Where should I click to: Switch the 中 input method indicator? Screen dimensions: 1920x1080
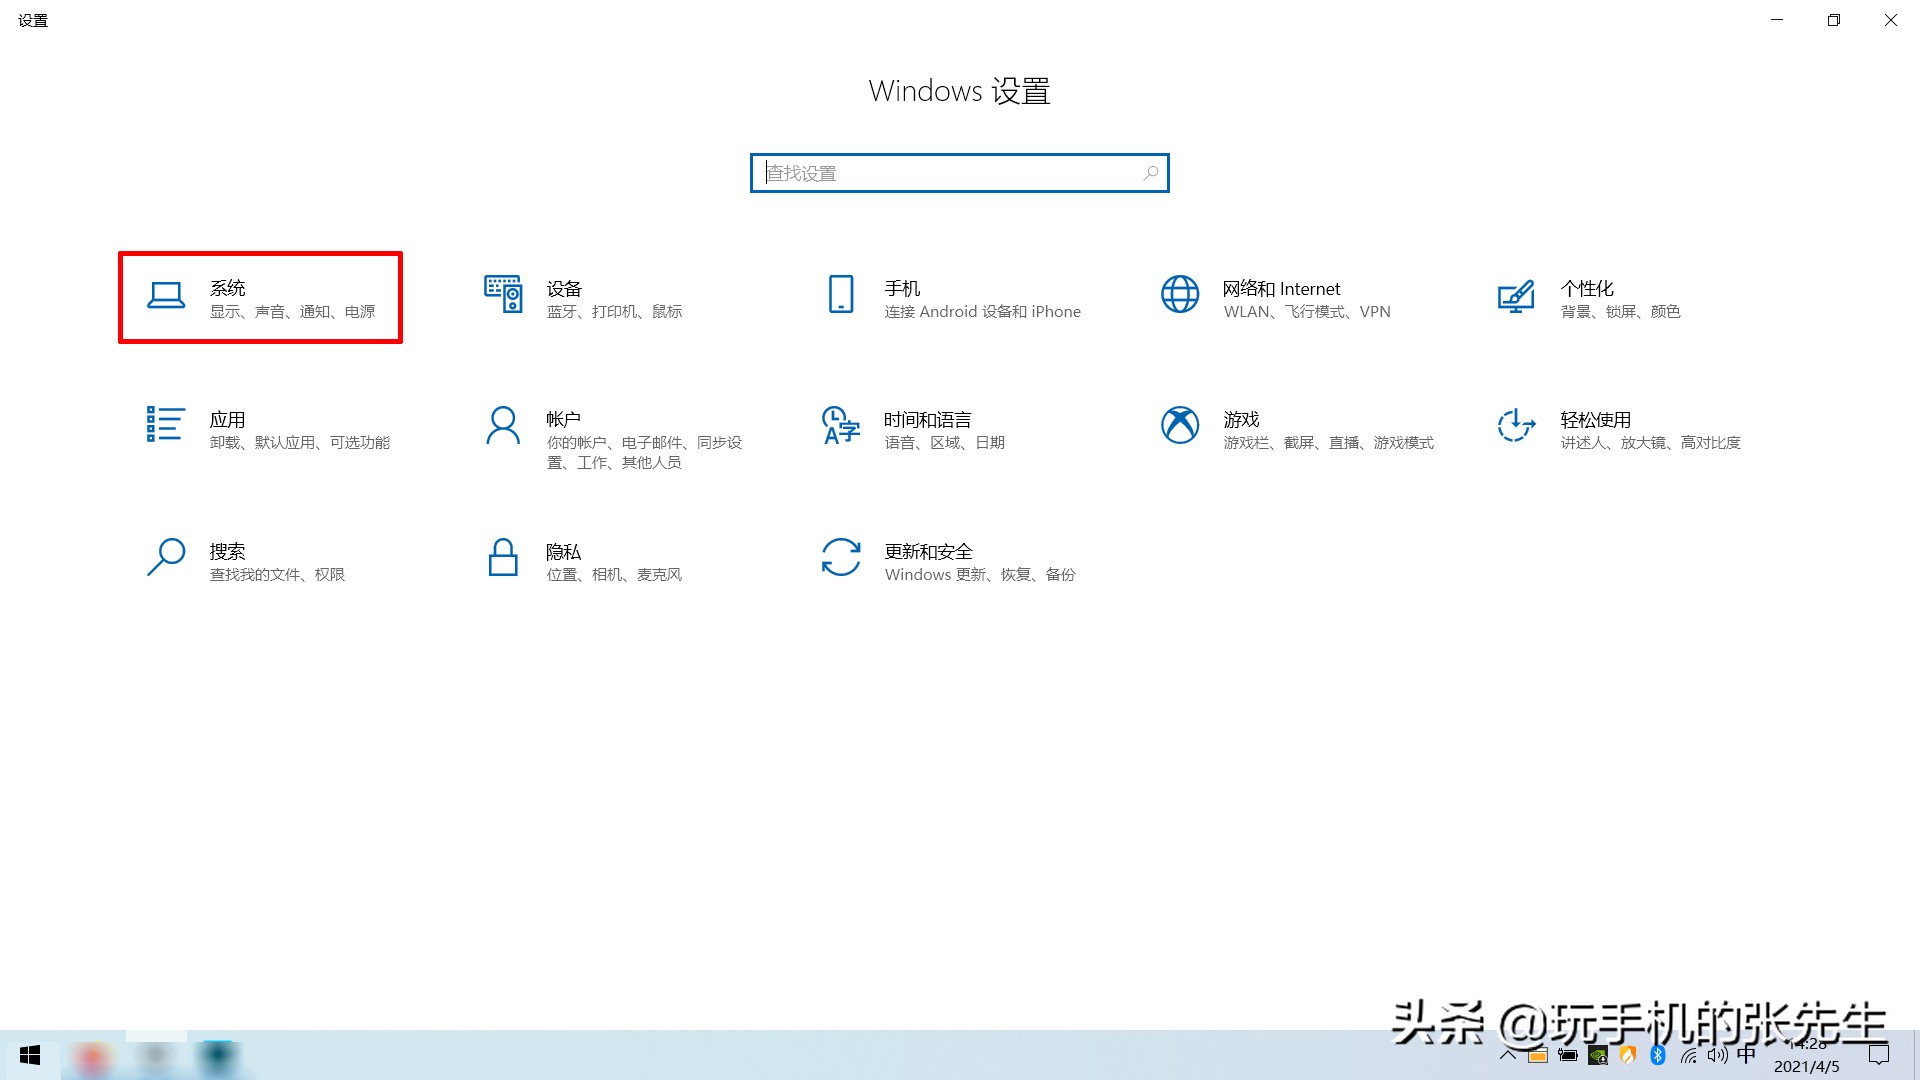pyautogui.click(x=1747, y=1055)
